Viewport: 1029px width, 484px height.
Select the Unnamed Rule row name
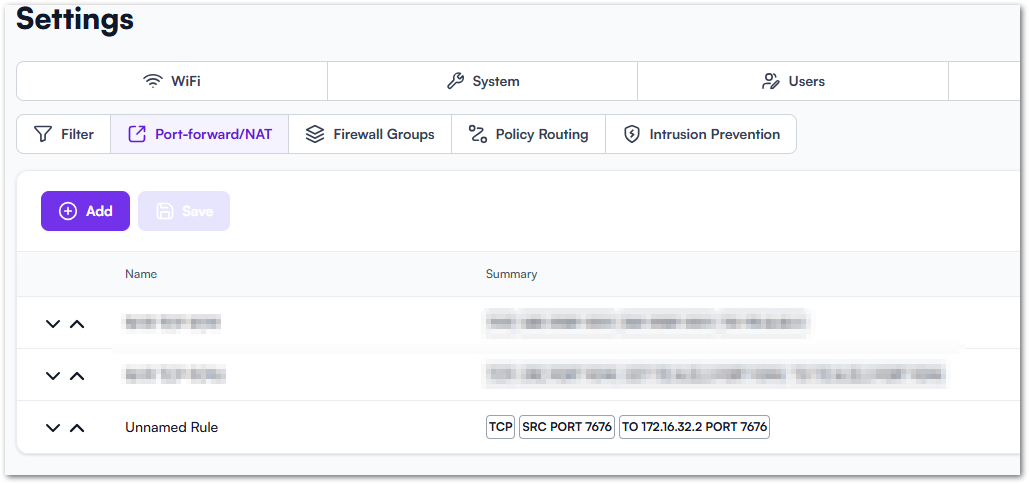171,427
